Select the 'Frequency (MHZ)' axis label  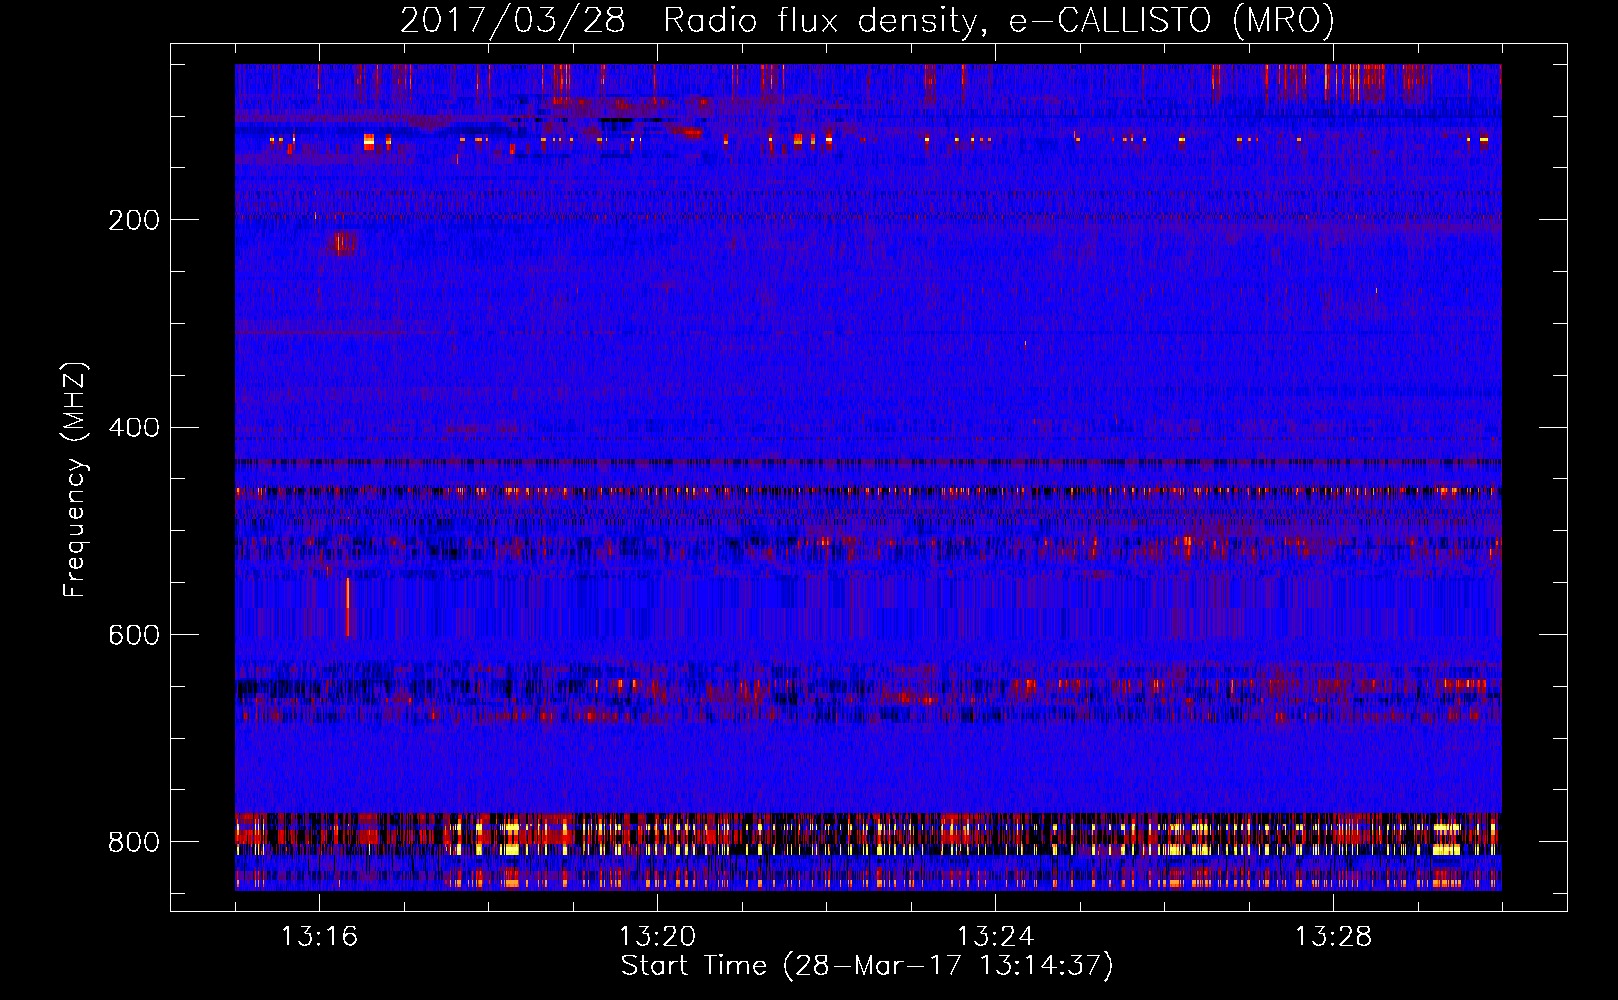point(75,480)
